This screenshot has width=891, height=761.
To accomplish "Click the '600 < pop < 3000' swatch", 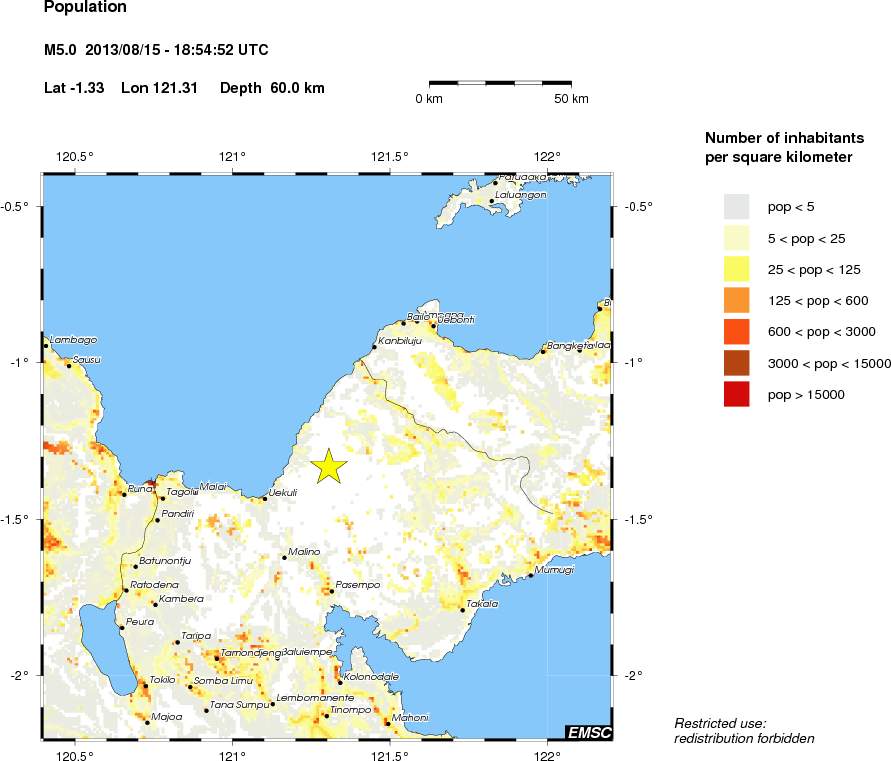I will (x=736, y=331).
